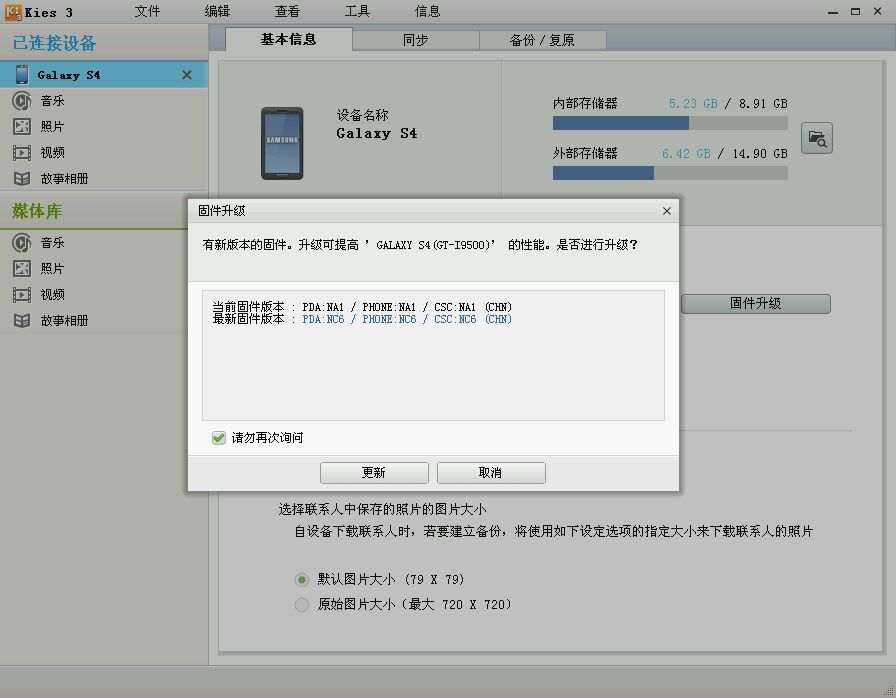Close the 固件升级 dialog
This screenshot has width=896, height=698.
coord(666,211)
